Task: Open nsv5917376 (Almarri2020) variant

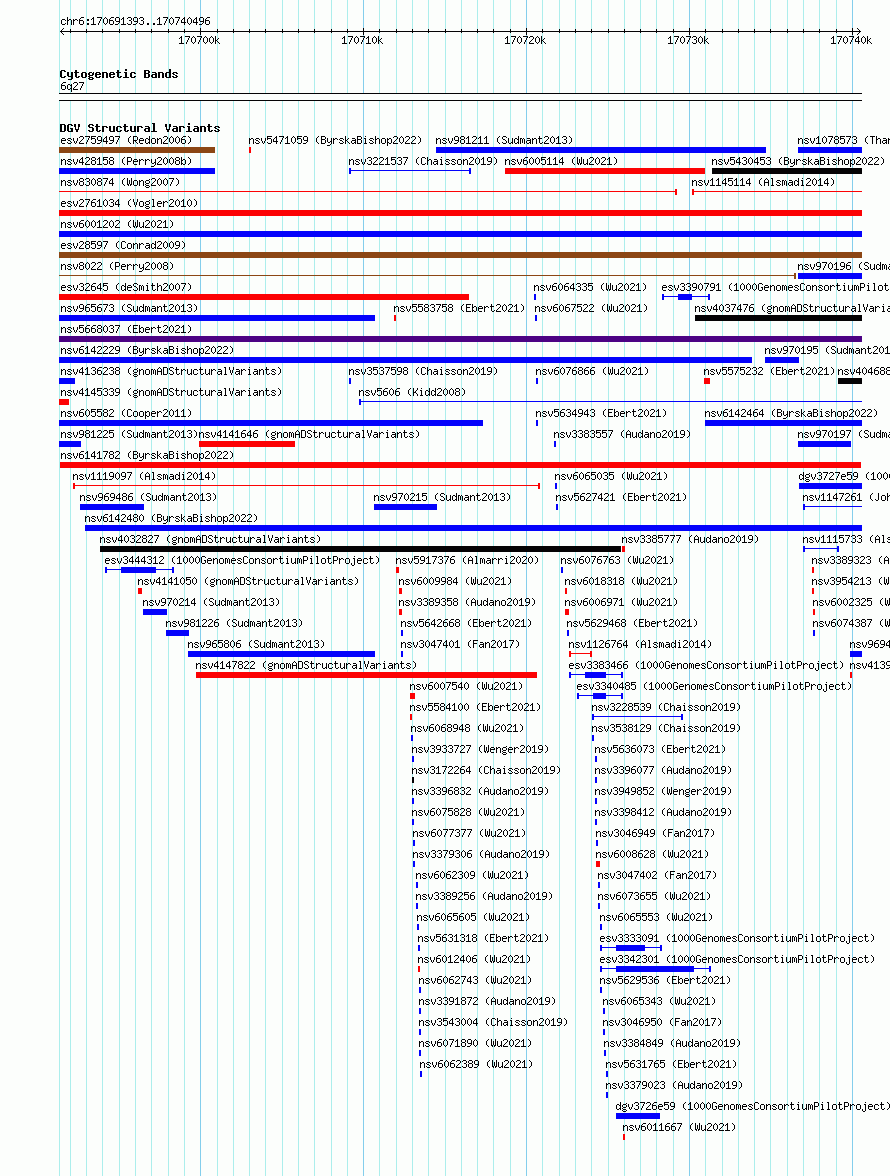Action: coord(467,560)
